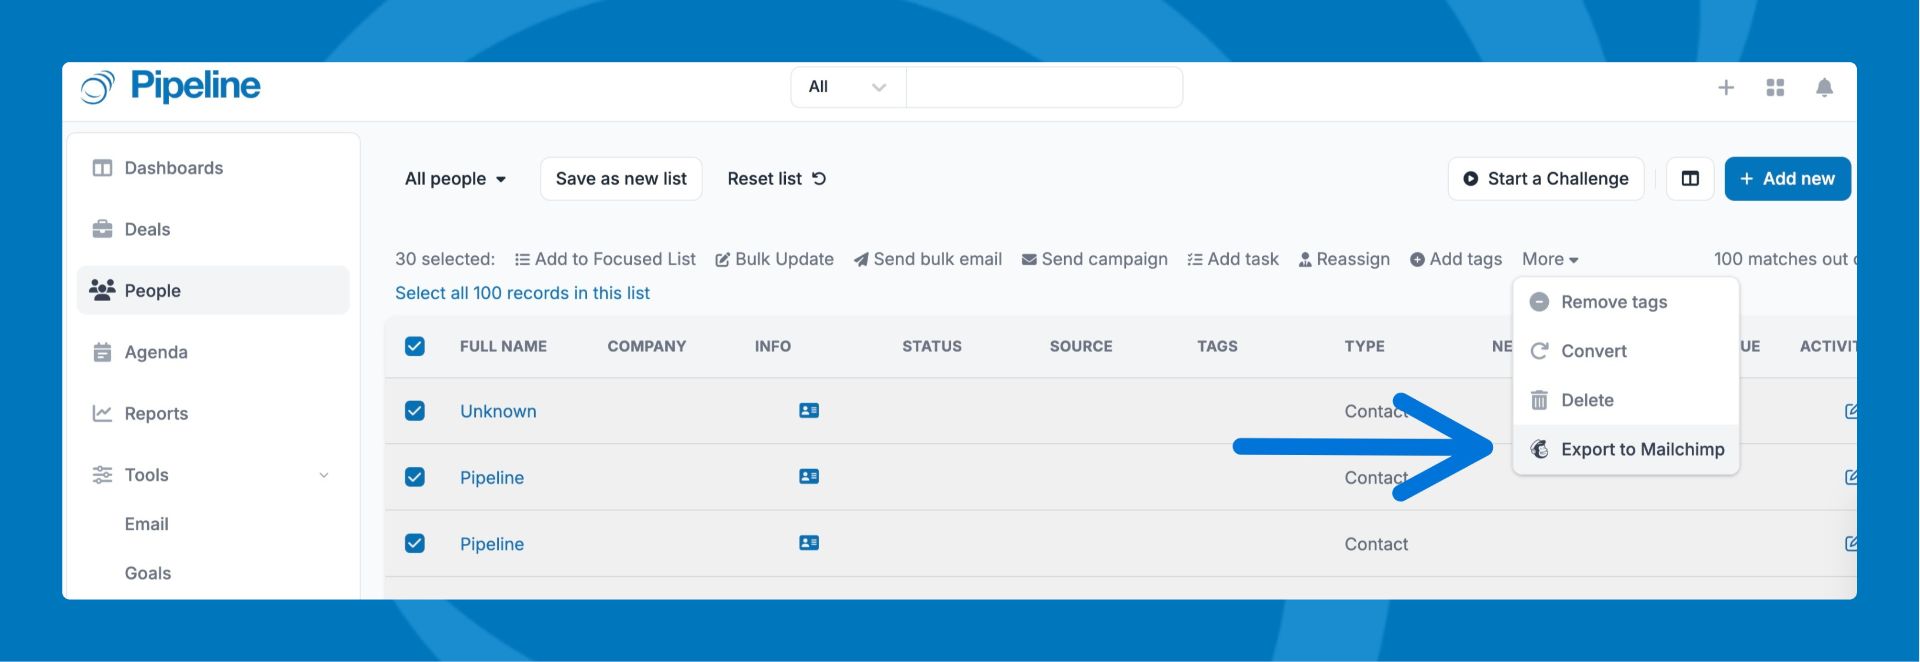Image resolution: width=1920 pixels, height=662 pixels.
Task: Toggle the select-all header checkbox
Action: [415, 346]
